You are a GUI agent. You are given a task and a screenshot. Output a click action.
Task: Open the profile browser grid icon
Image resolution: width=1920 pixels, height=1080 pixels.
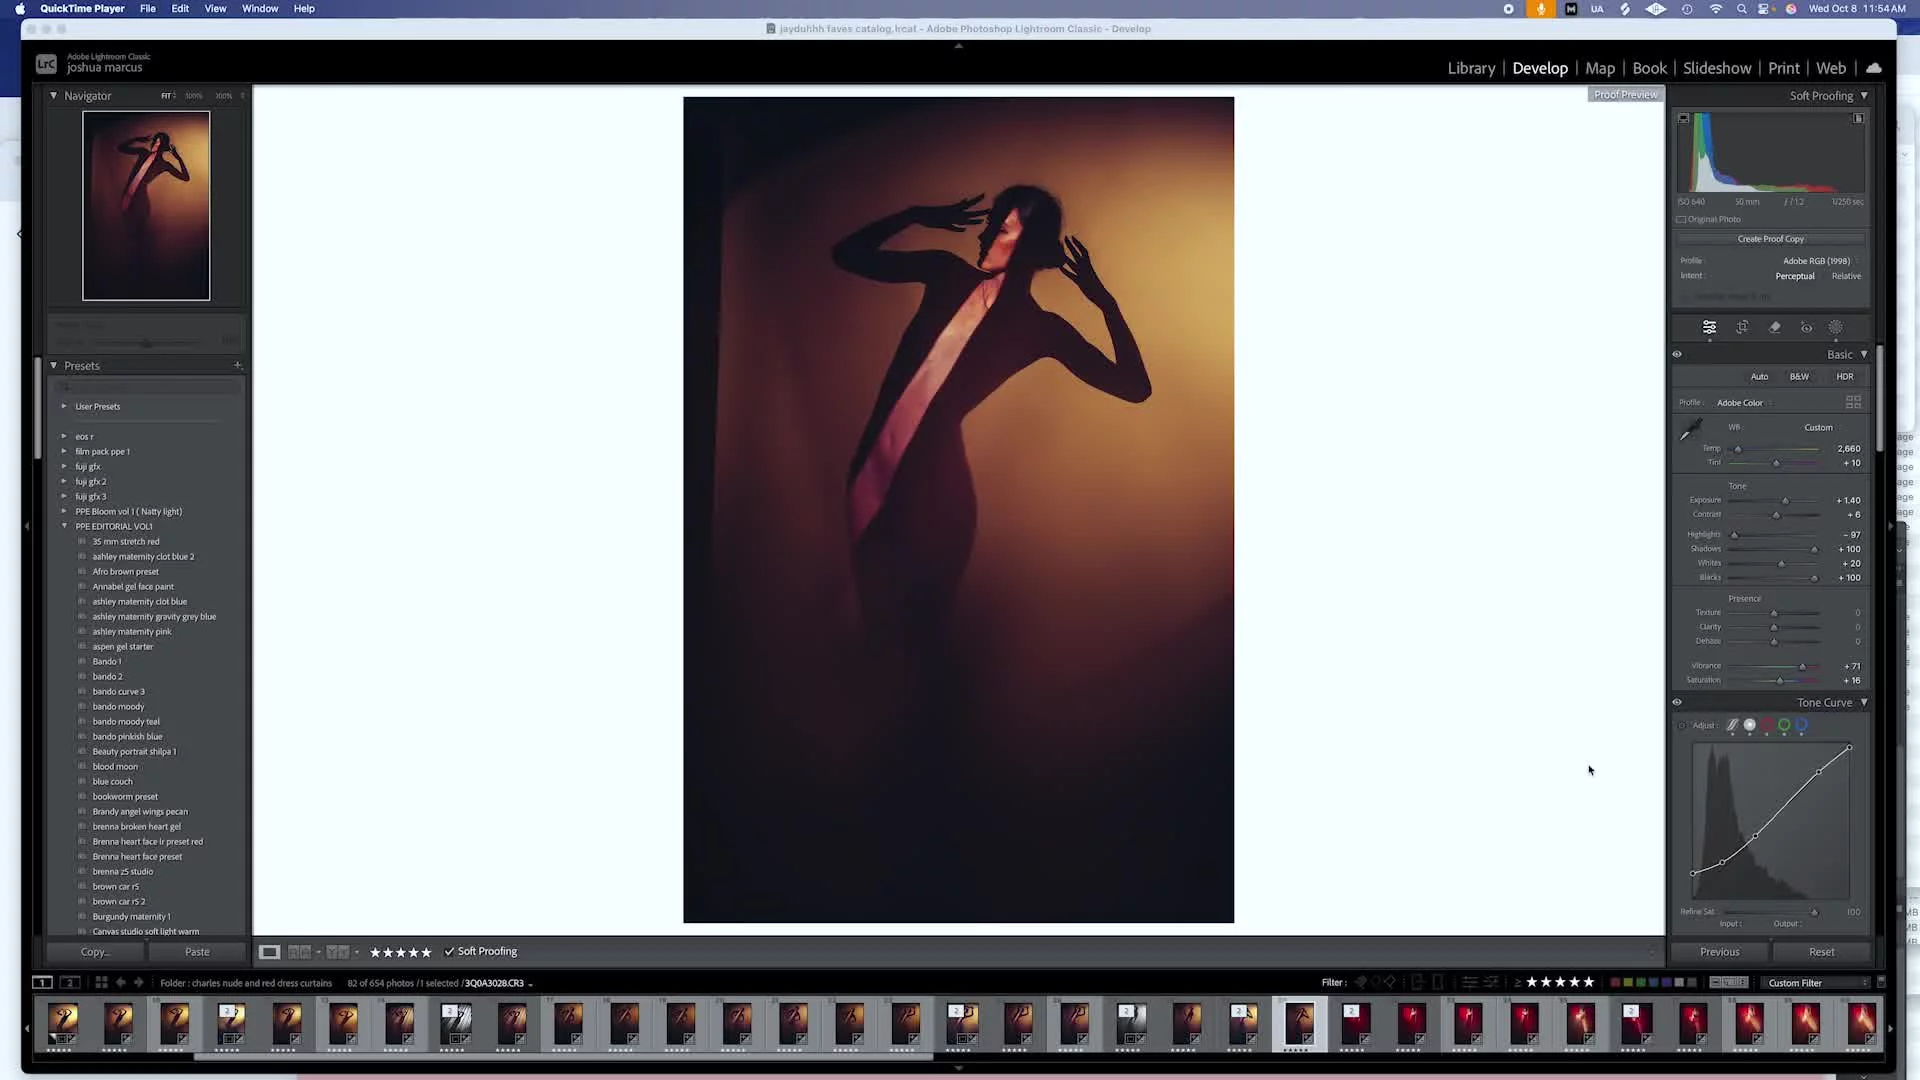tap(1853, 402)
